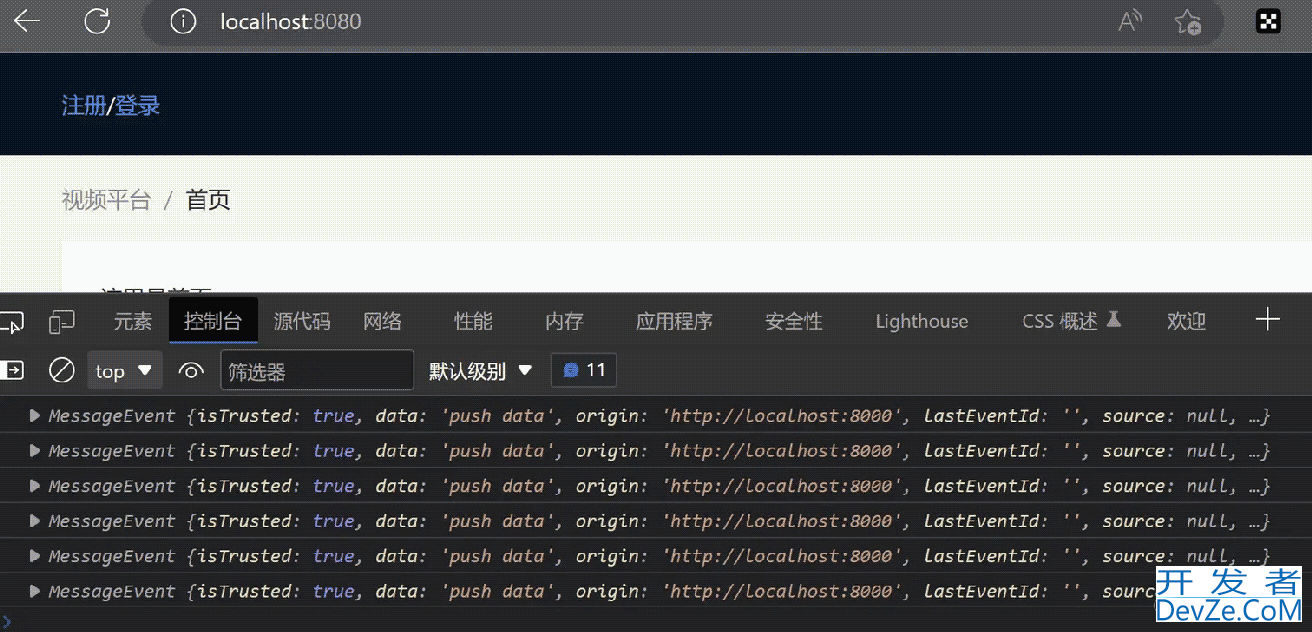Add page to favorites star icon
This screenshot has height=632, width=1312.
tap(1188, 22)
